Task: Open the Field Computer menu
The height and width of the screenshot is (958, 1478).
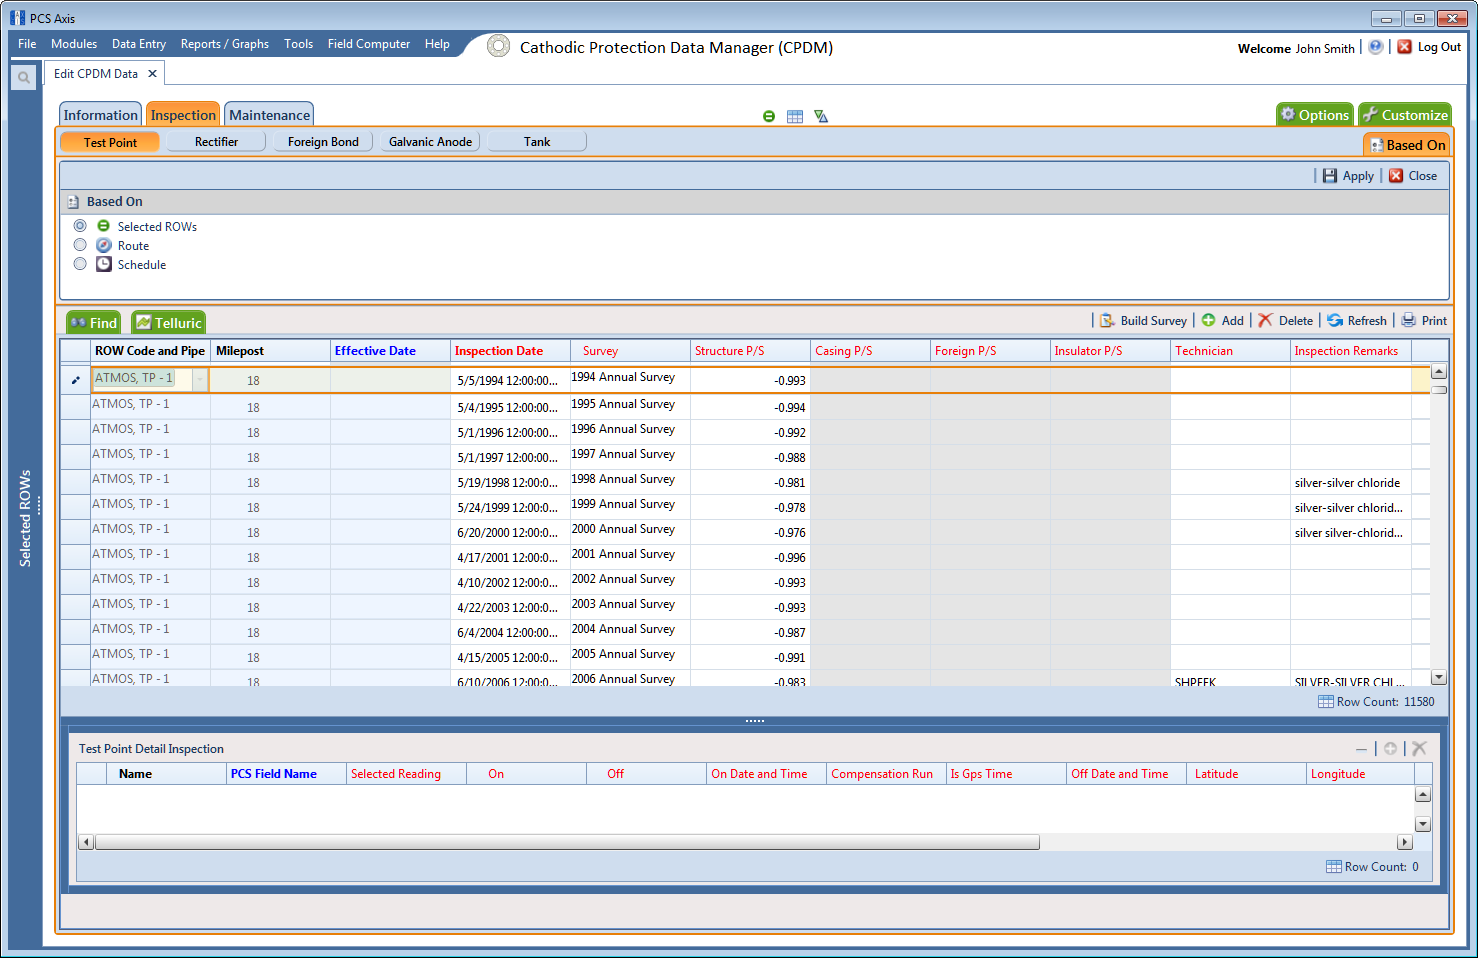Action: coord(369,44)
